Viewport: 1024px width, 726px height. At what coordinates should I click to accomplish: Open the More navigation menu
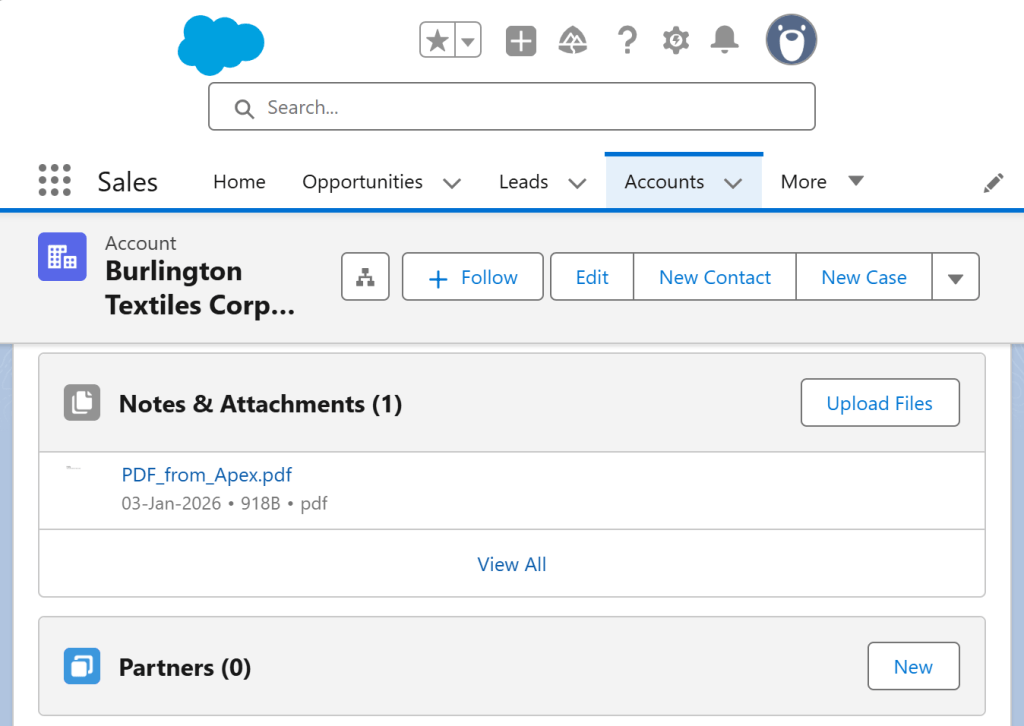[x=822, y=182]
